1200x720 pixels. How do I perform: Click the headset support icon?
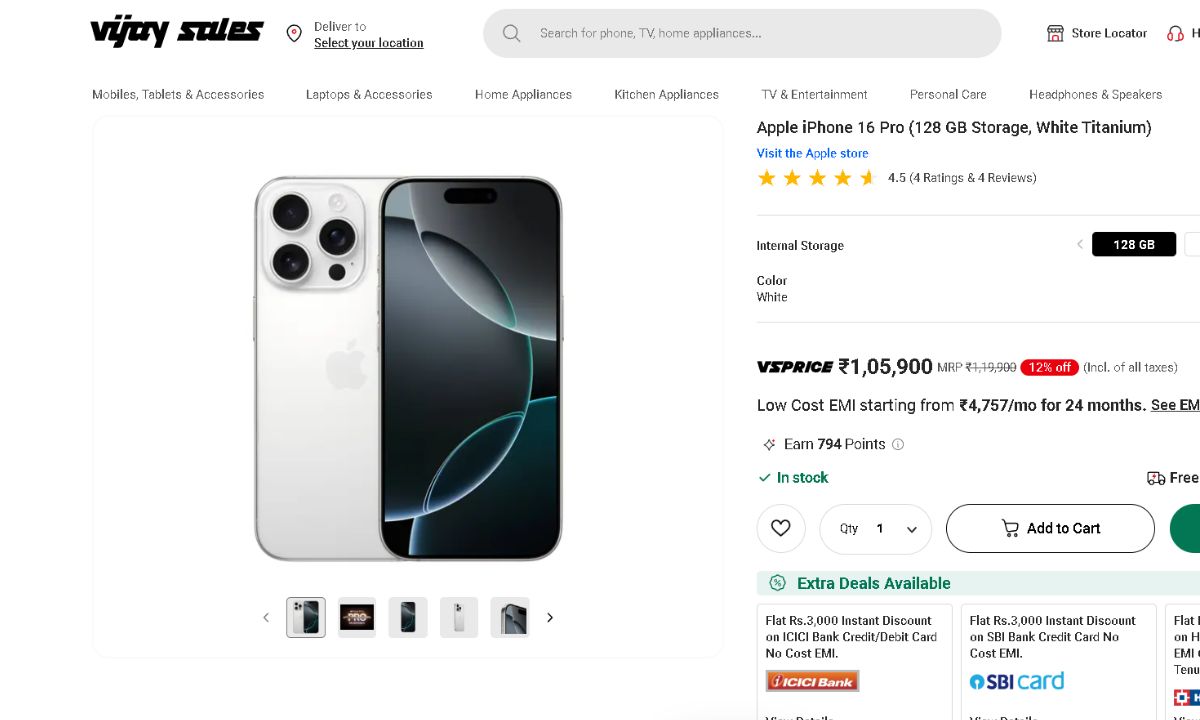tap(1175, 33)
